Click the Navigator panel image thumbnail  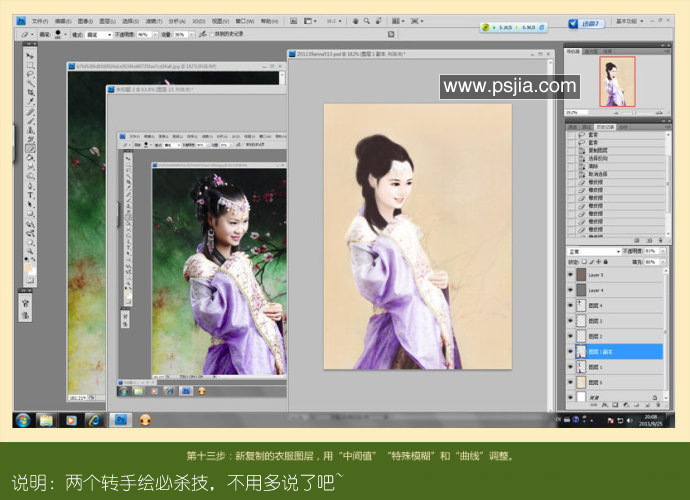pyautogui.click(x=617, y=81)
